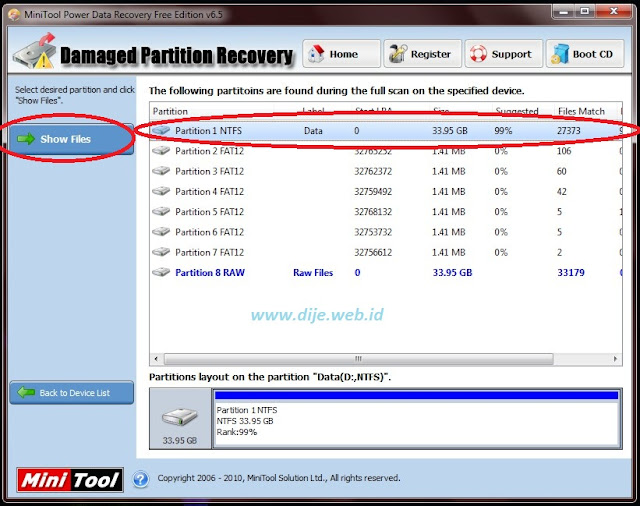Click start LBA value 32759492
Screen dimensions: 640x506
[x=373, y=191]
